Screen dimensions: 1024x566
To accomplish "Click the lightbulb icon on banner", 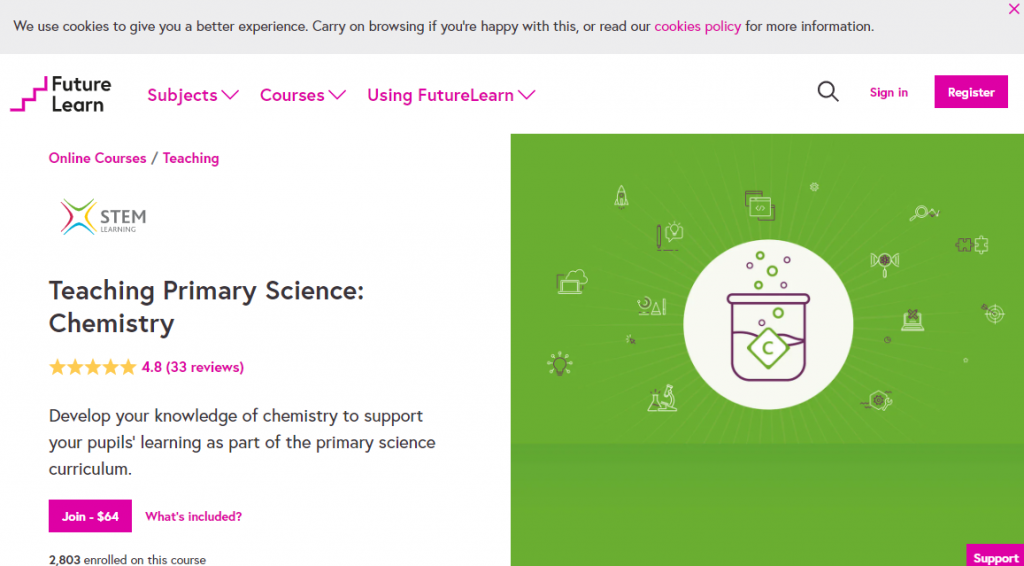I will tap(559, 363).
